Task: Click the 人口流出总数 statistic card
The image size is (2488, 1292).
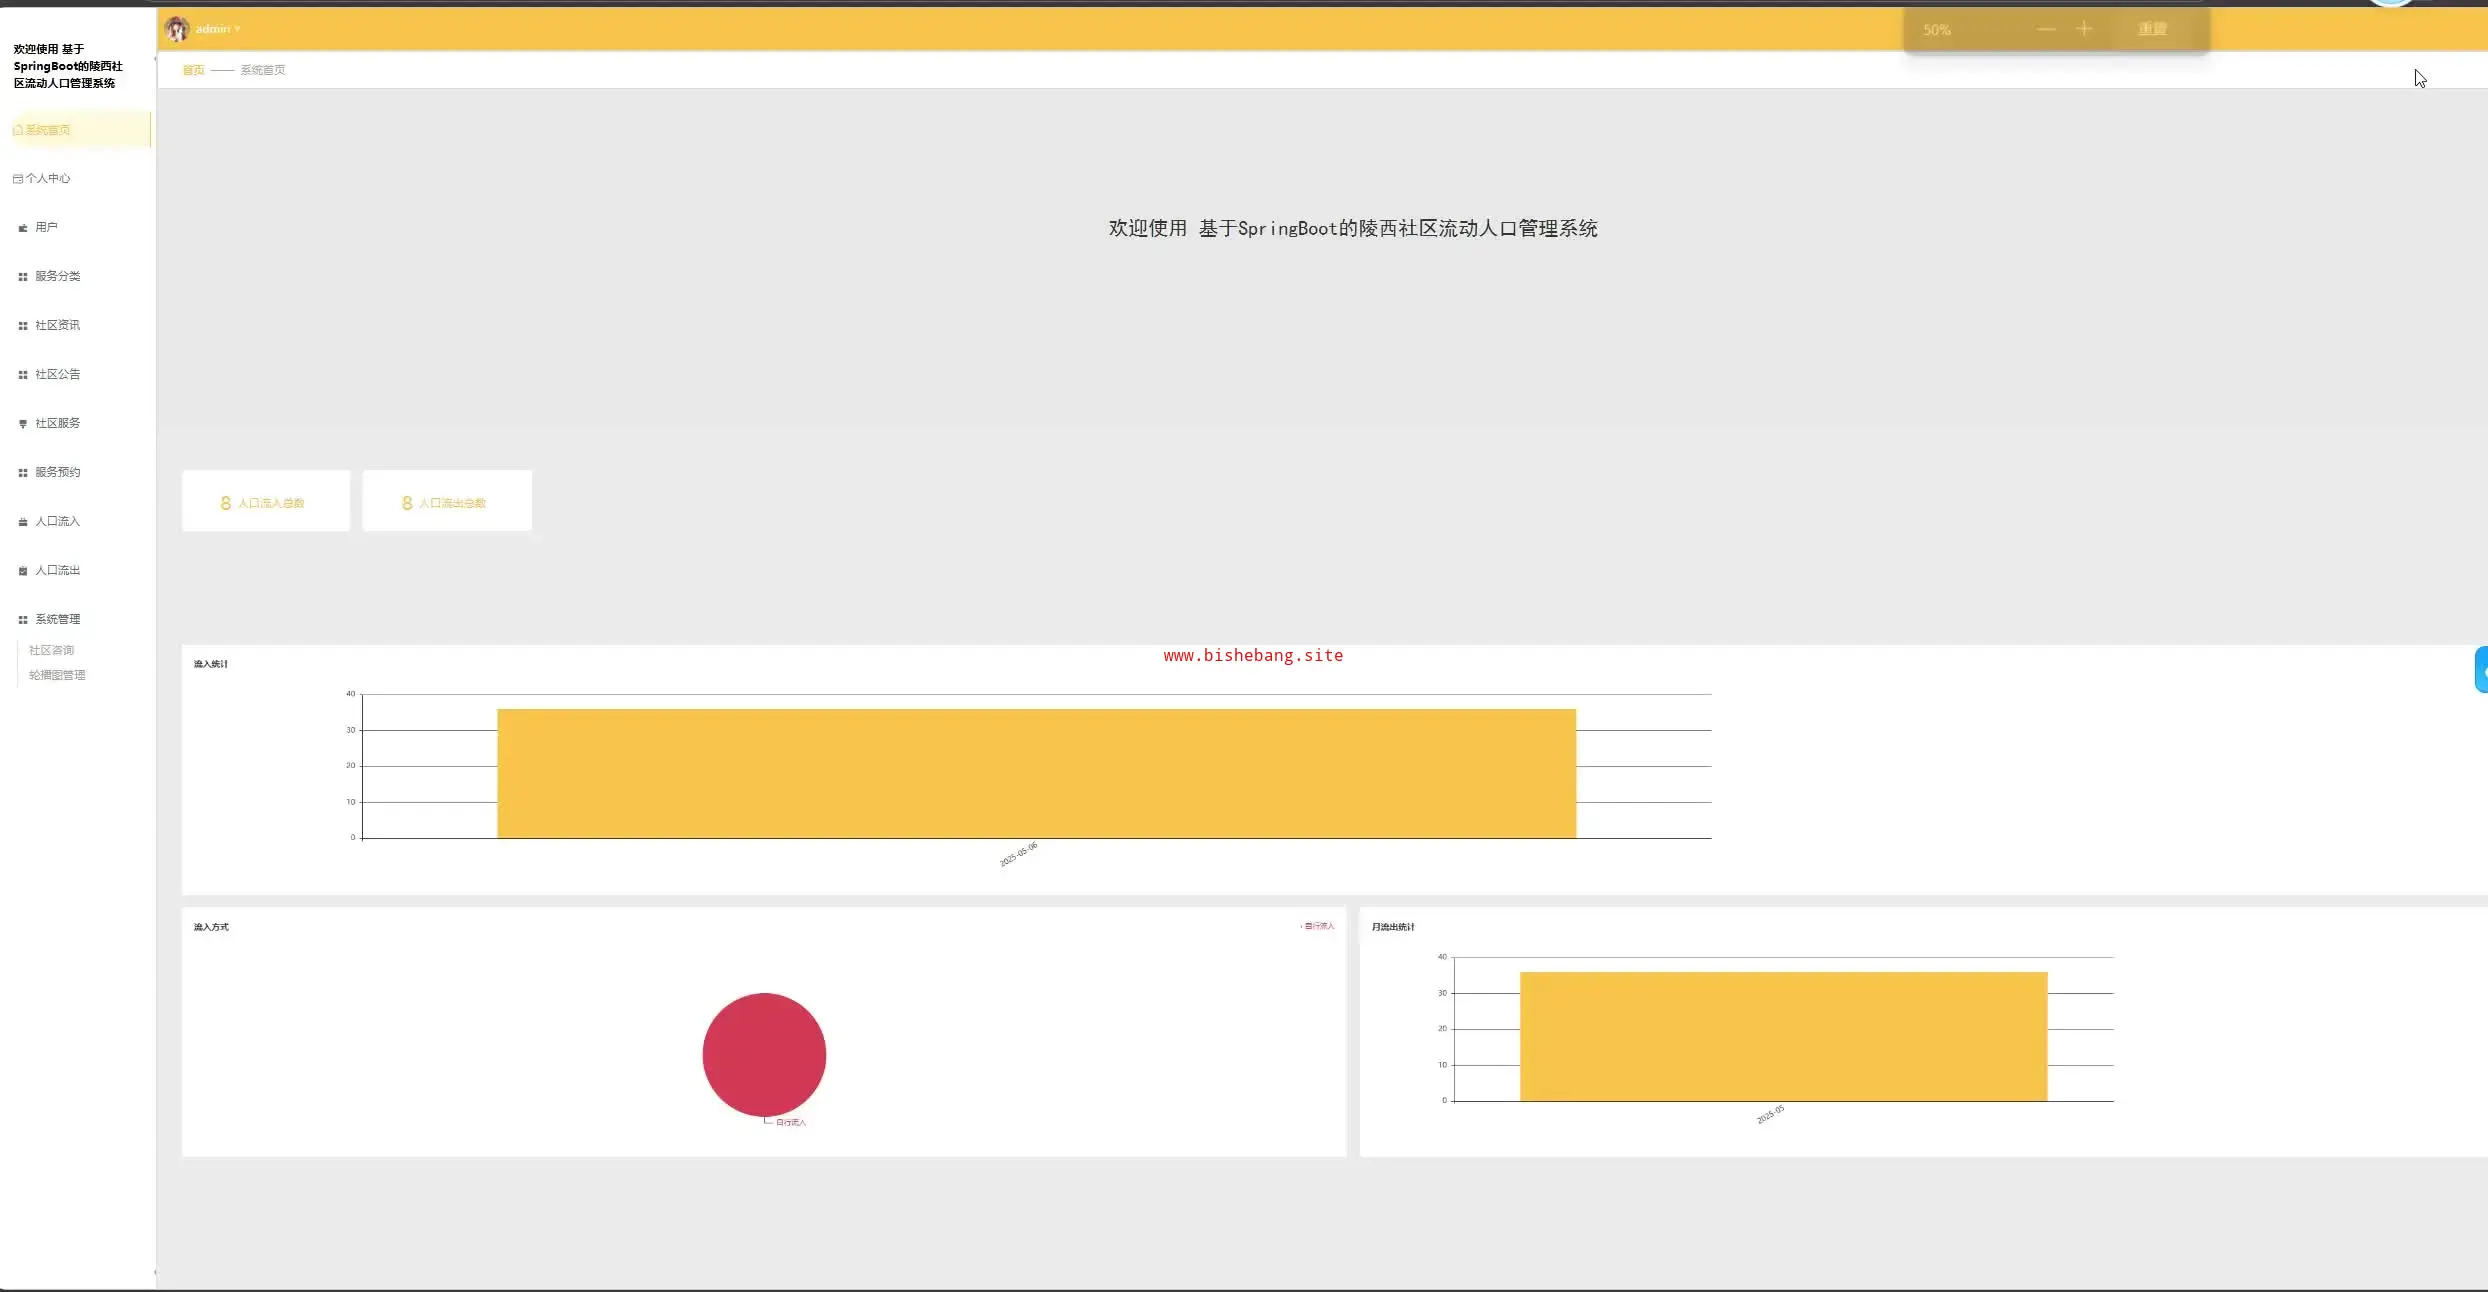Action: [x=446, y=502]
